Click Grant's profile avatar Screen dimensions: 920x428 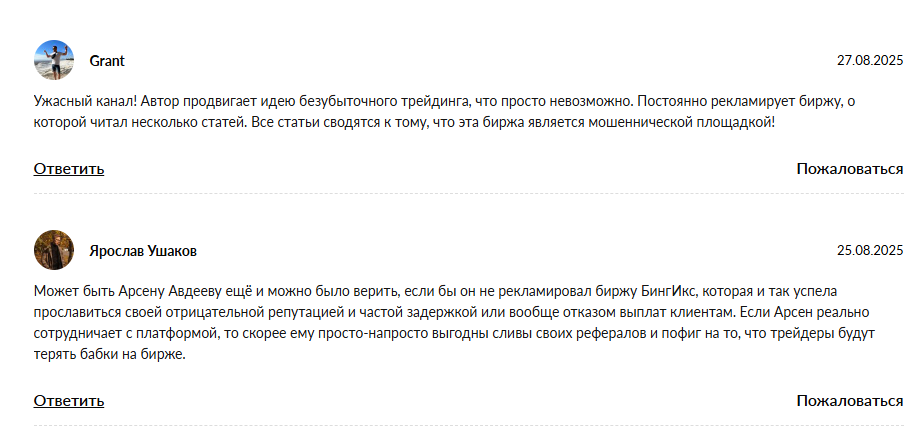(x=53, y=60)
